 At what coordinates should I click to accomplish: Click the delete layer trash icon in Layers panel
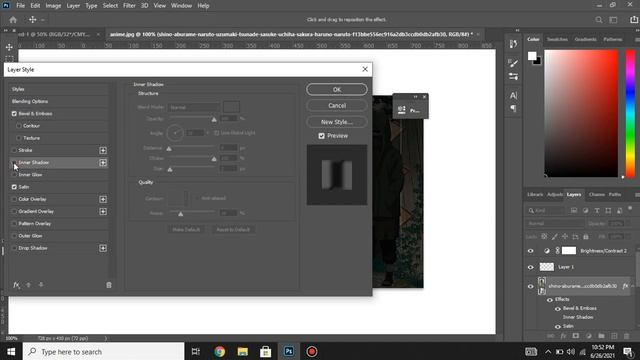tap(627, 336)
